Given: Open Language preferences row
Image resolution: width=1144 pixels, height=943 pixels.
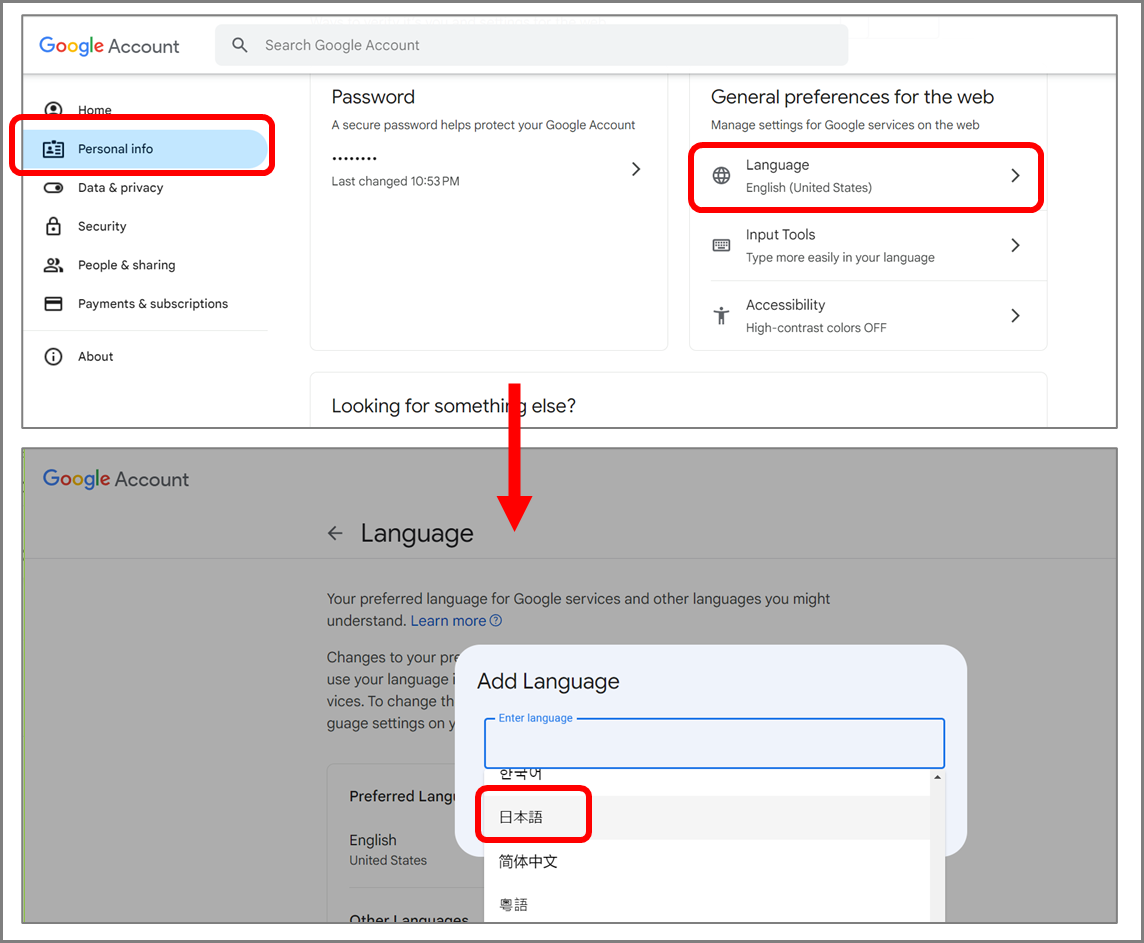Looking at the screenshot, I should click(866, 176).
